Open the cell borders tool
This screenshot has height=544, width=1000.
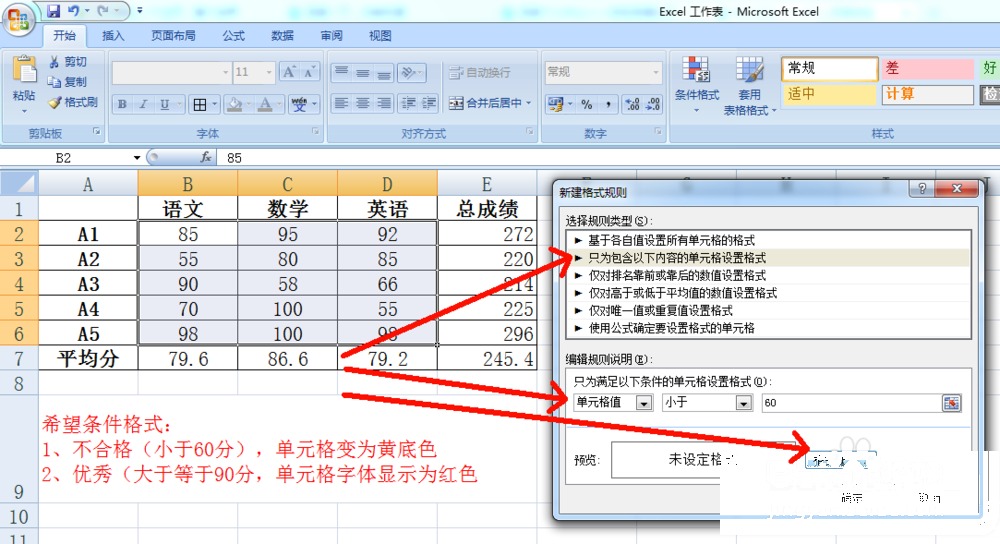[200, 104]
